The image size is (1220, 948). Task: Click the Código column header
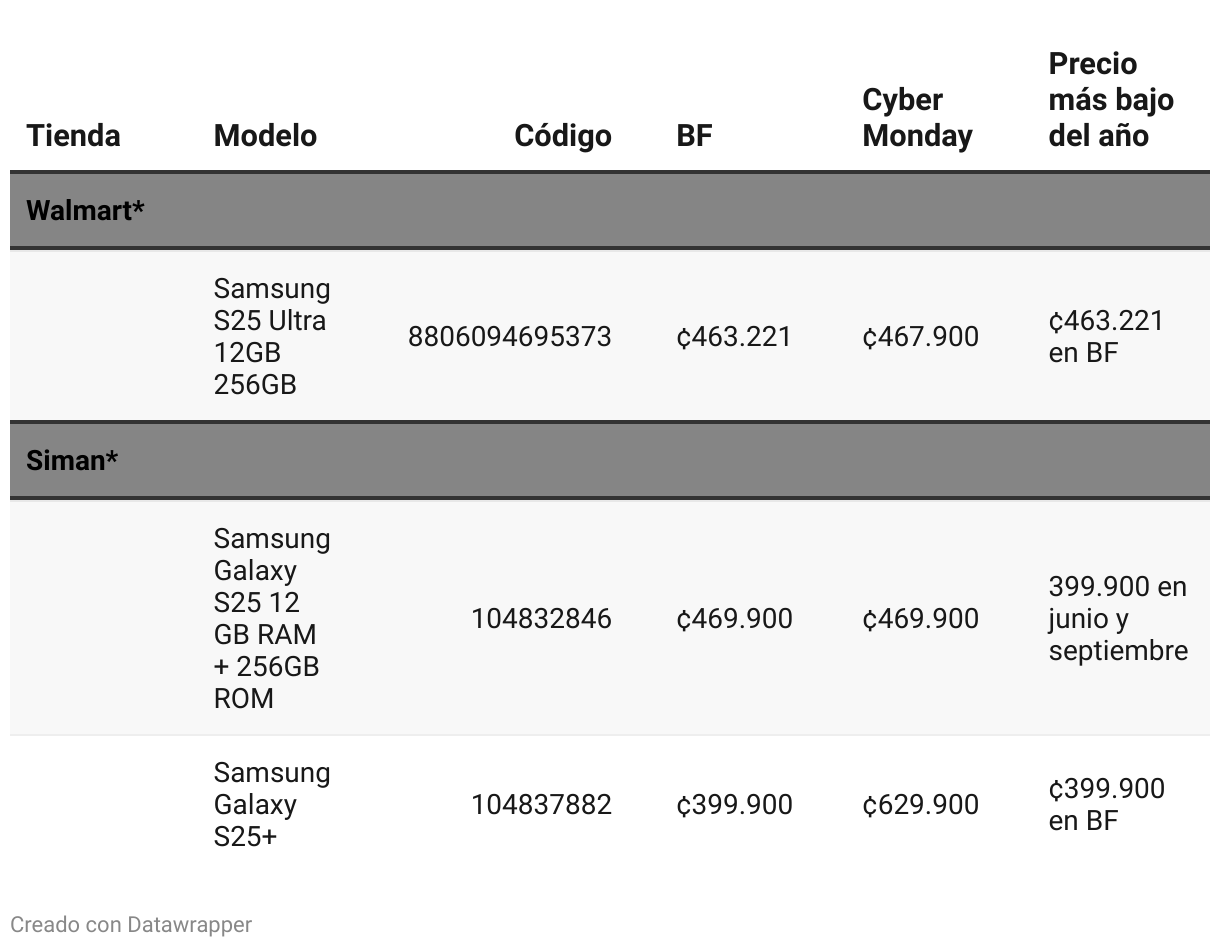pyautogui.click(x=562, y=136)
